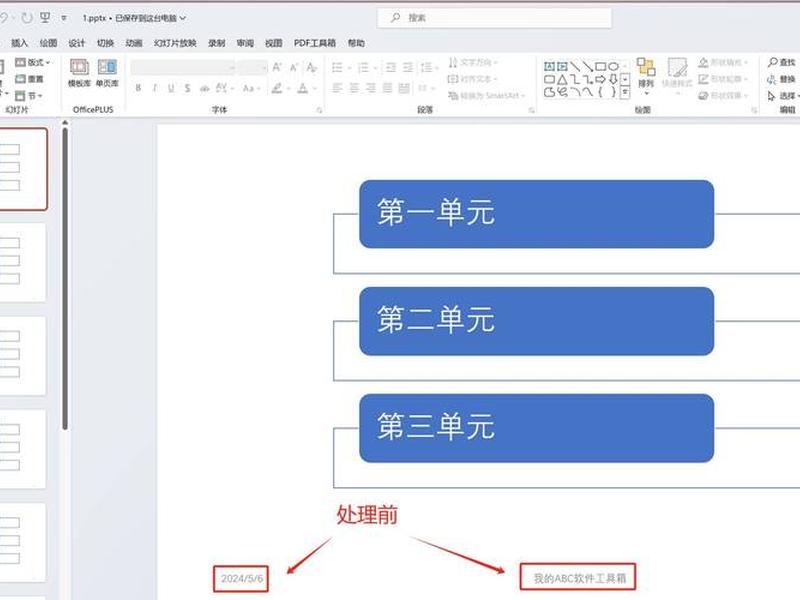Click the 单页库 single page library icon
Screen dimensions: 800x600
107,73
